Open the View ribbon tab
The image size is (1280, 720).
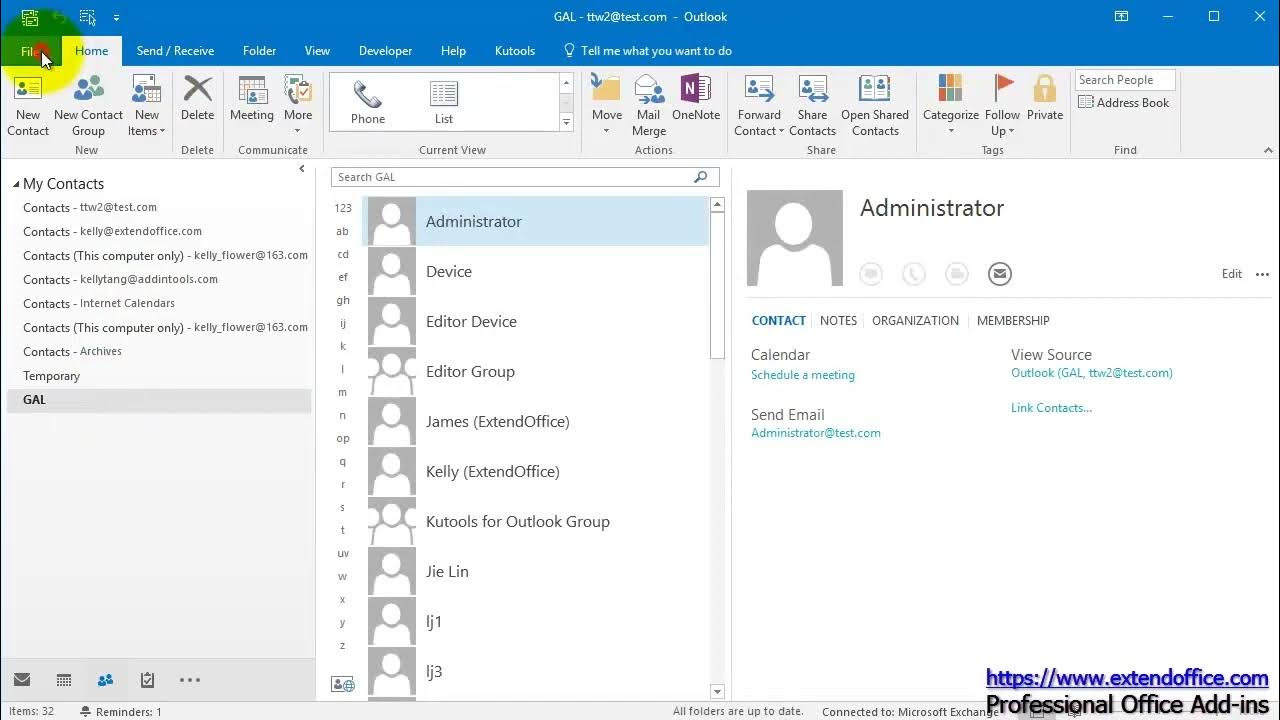pyautogui.click(x=317, y=51)
